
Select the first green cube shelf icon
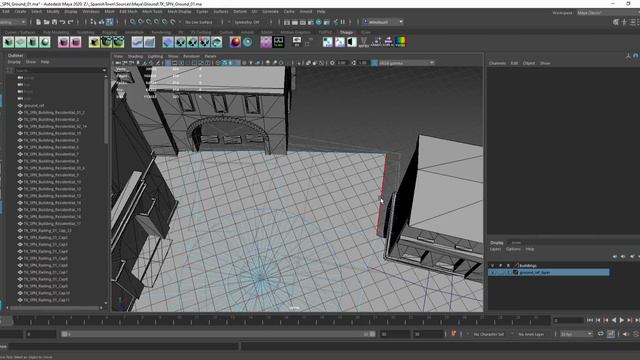point(9,42)
